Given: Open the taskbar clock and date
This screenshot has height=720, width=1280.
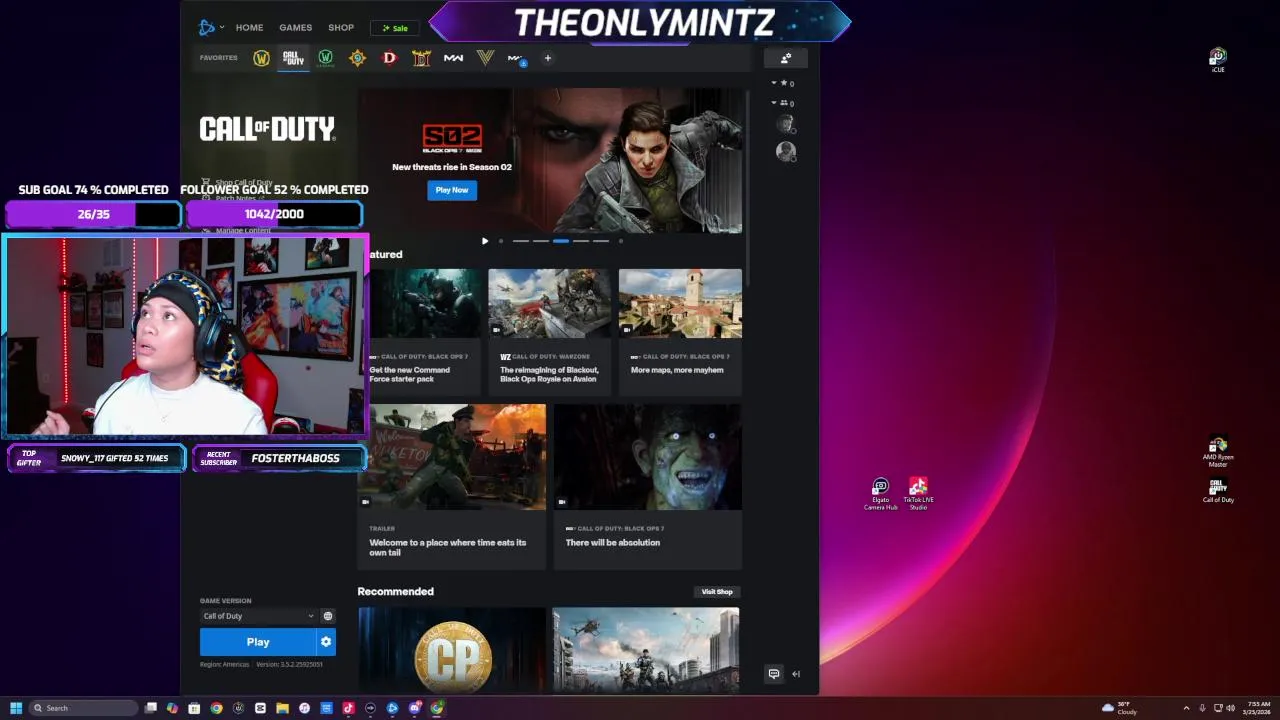Looking at the screenshot, I should pos(1257,708).
